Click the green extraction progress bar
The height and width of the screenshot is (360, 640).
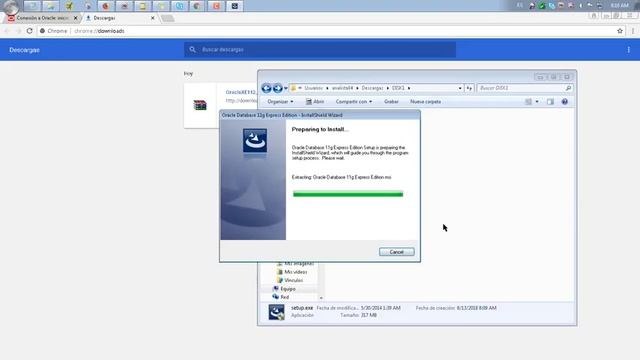(348, 194)
